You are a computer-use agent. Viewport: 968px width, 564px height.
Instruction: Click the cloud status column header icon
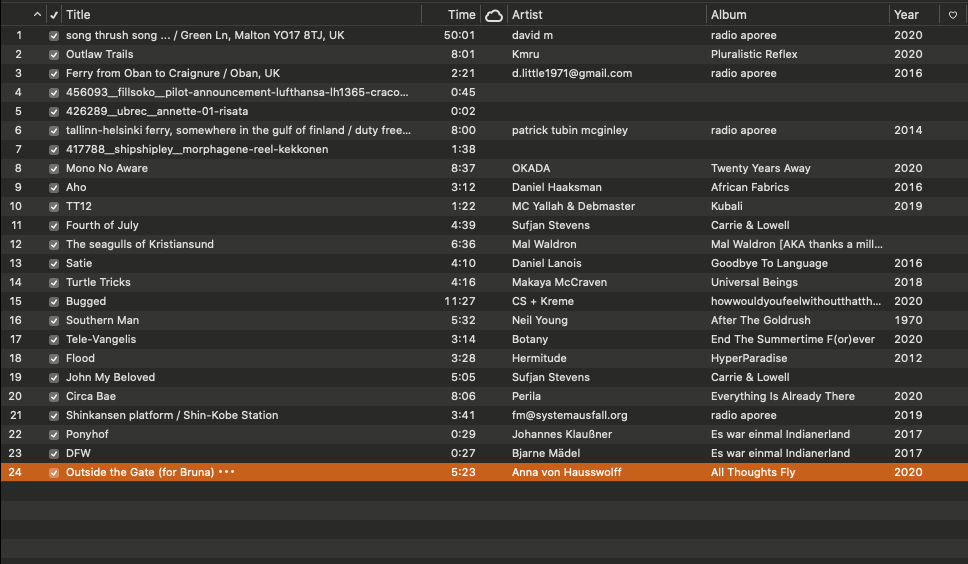[x=493, y=15]
